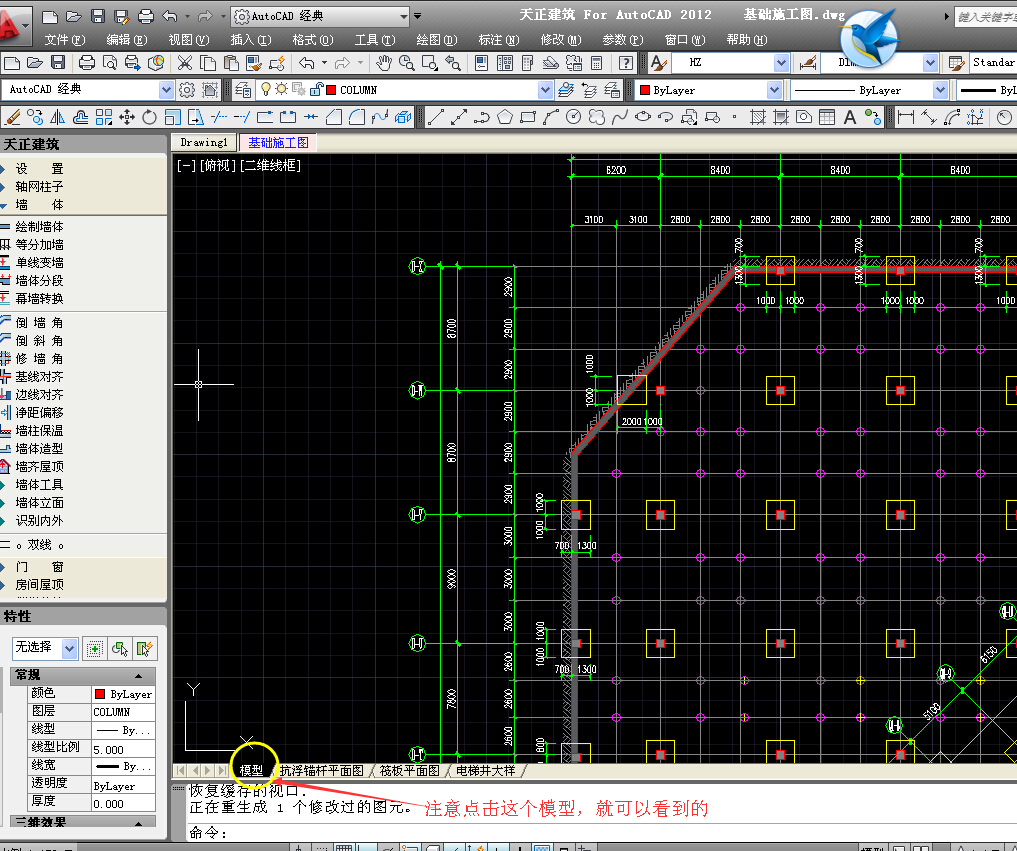Click 绘制墙体 in the 天正建筑 panel

[39, 227]
